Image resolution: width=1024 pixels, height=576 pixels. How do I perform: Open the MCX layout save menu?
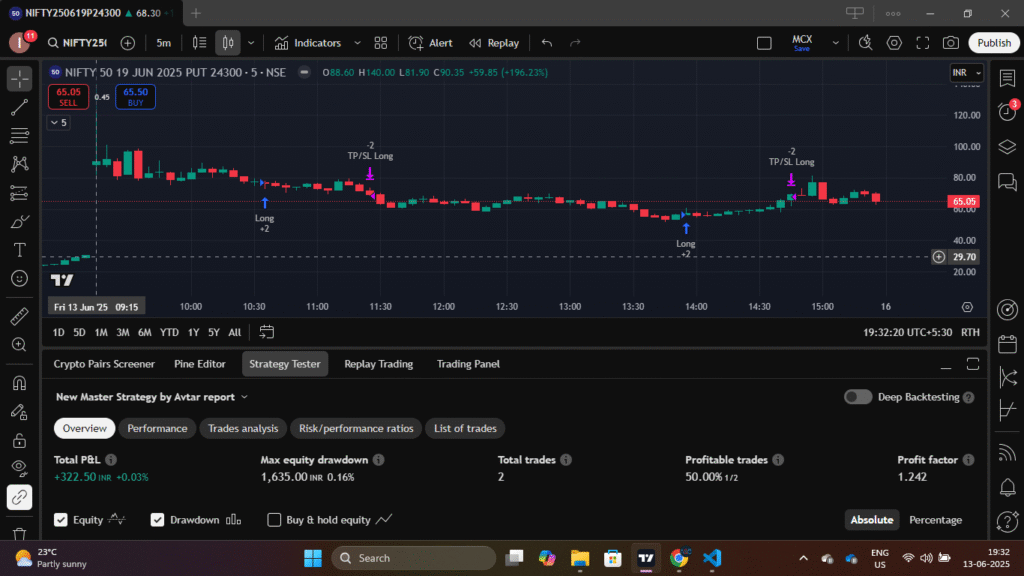click(802, 43)
